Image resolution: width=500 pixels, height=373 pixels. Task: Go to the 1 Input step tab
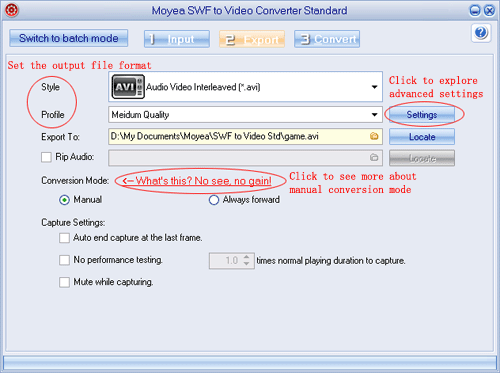177,39
